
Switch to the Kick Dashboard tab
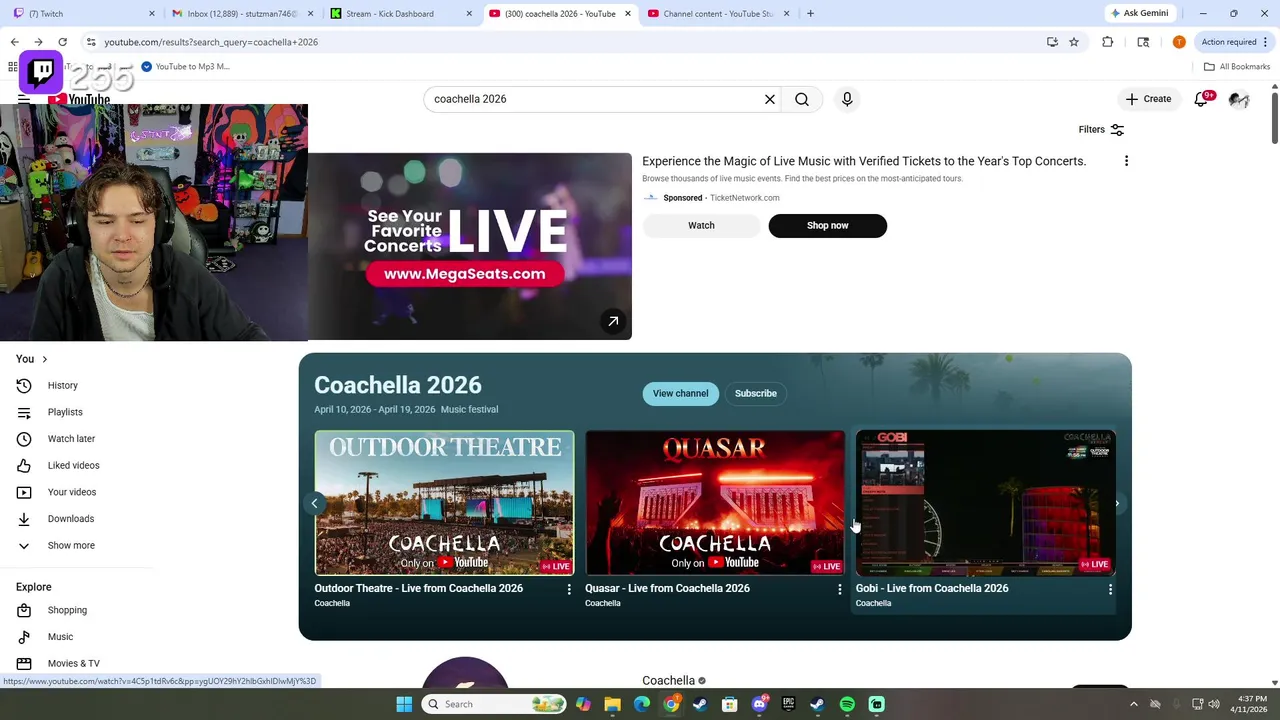click(x=401, y=14)
